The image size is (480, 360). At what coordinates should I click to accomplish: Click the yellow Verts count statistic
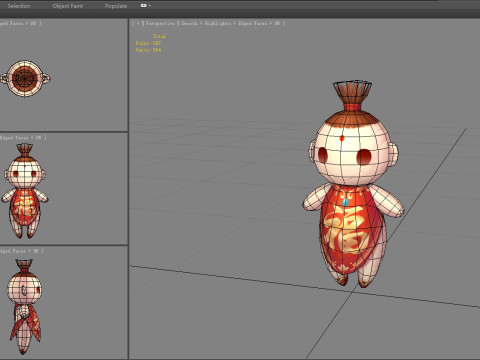[148, 50]
